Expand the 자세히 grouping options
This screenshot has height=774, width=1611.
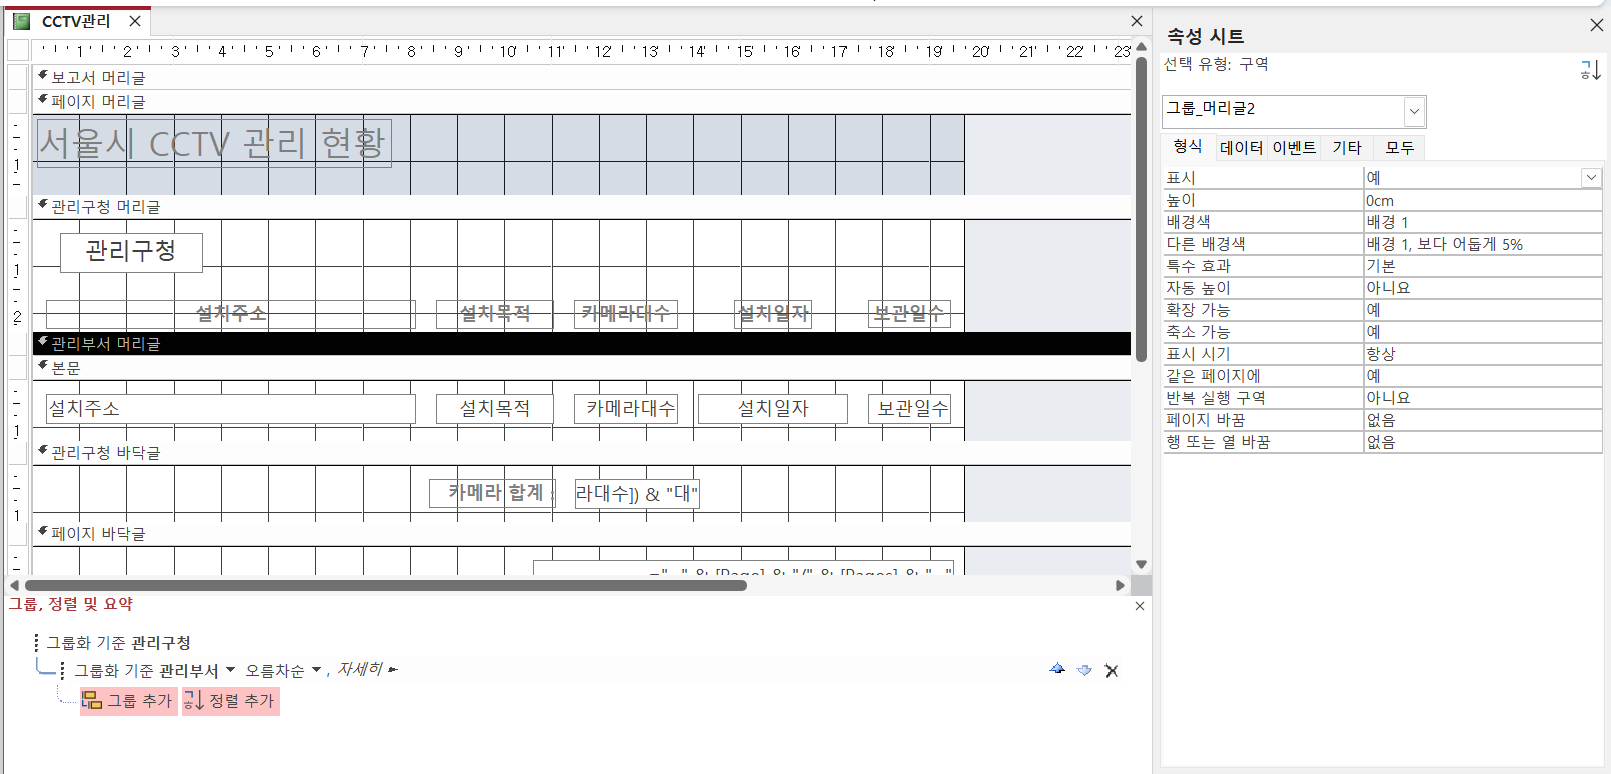(366, 670)
